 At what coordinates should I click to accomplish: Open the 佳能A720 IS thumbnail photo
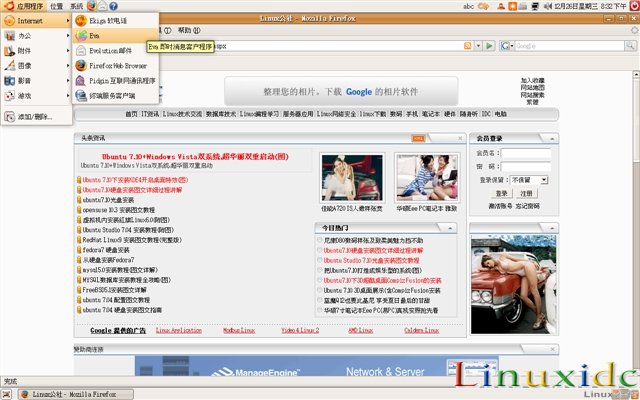352,178
